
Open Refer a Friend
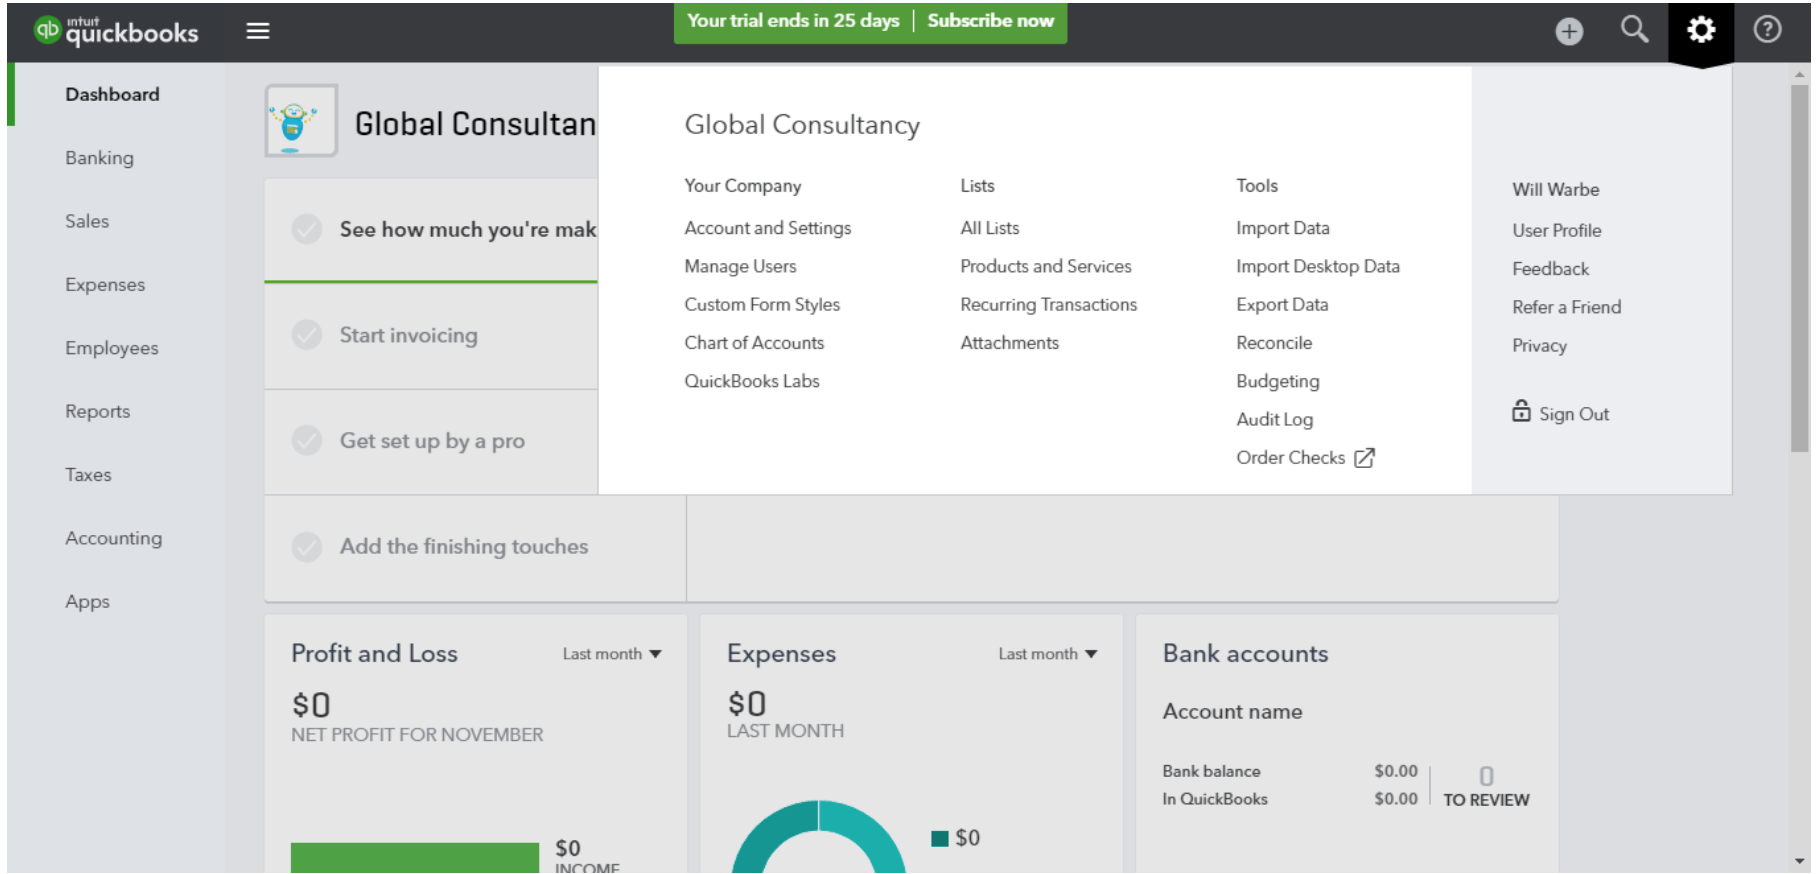pos(1567,307)
